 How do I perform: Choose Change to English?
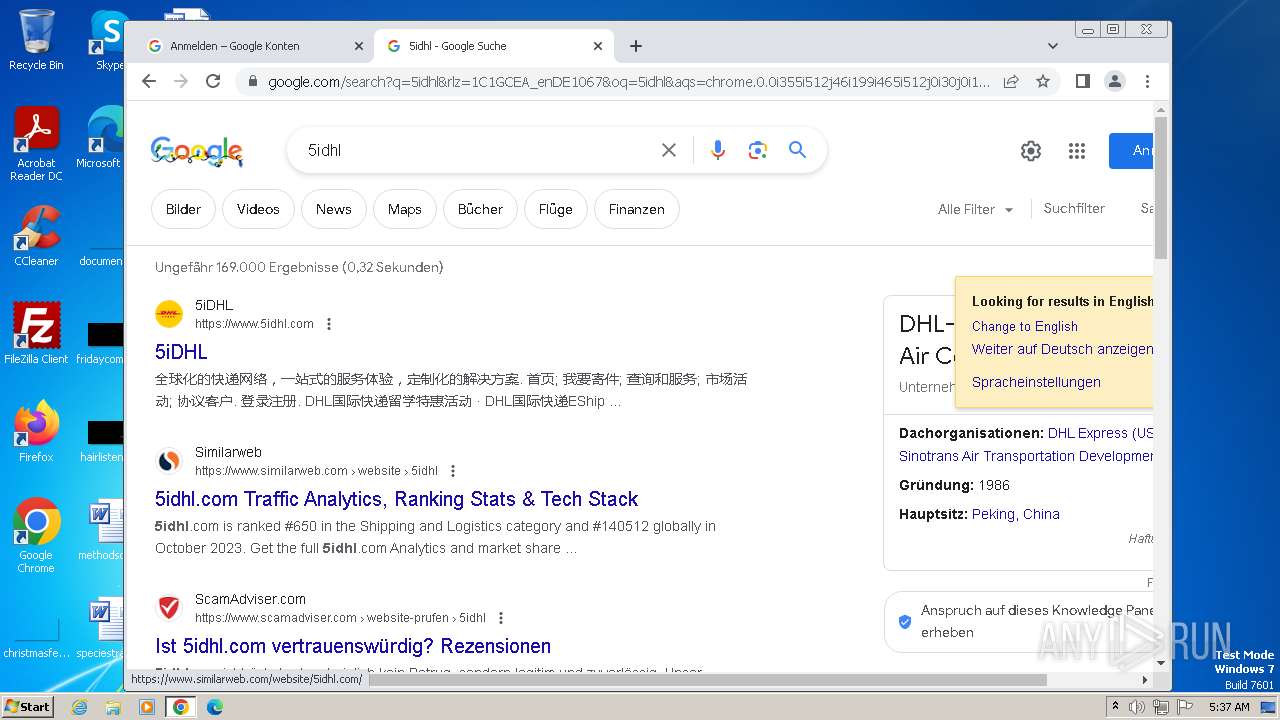pos(1025,326)
